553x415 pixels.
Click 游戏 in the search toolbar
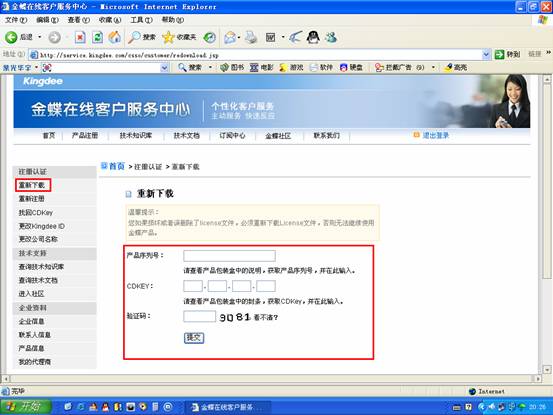click(291, 67)
